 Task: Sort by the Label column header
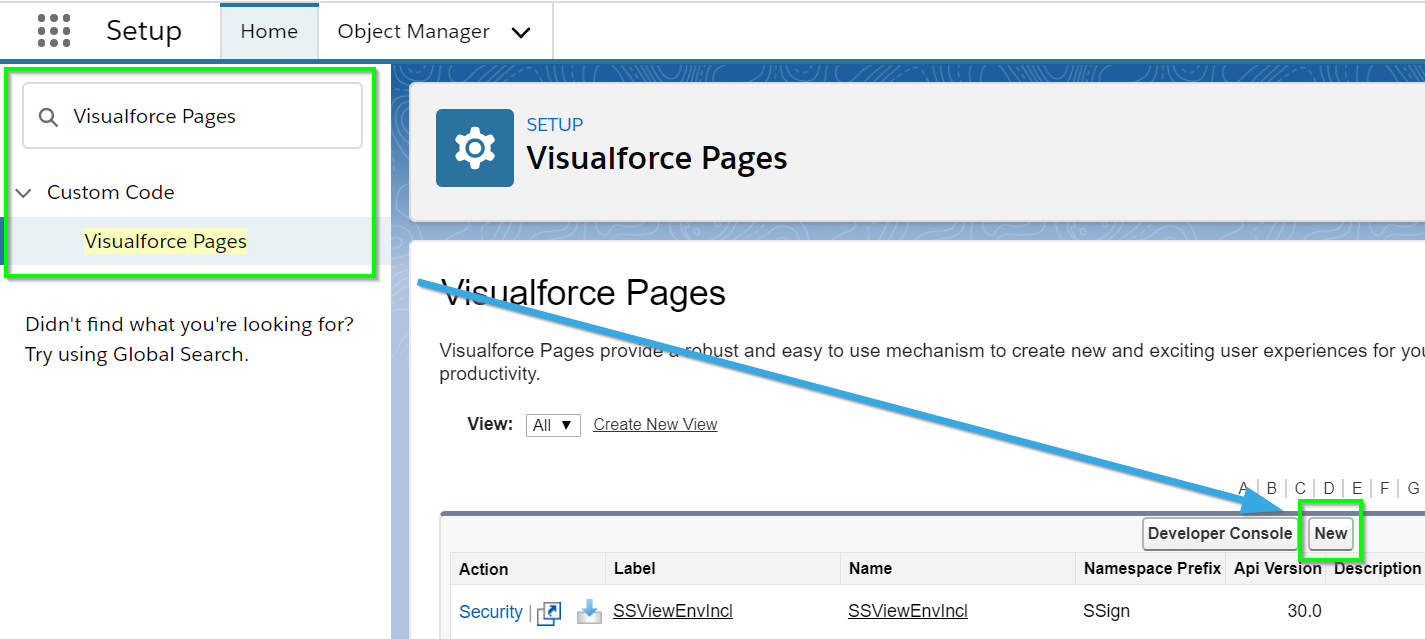635,568
